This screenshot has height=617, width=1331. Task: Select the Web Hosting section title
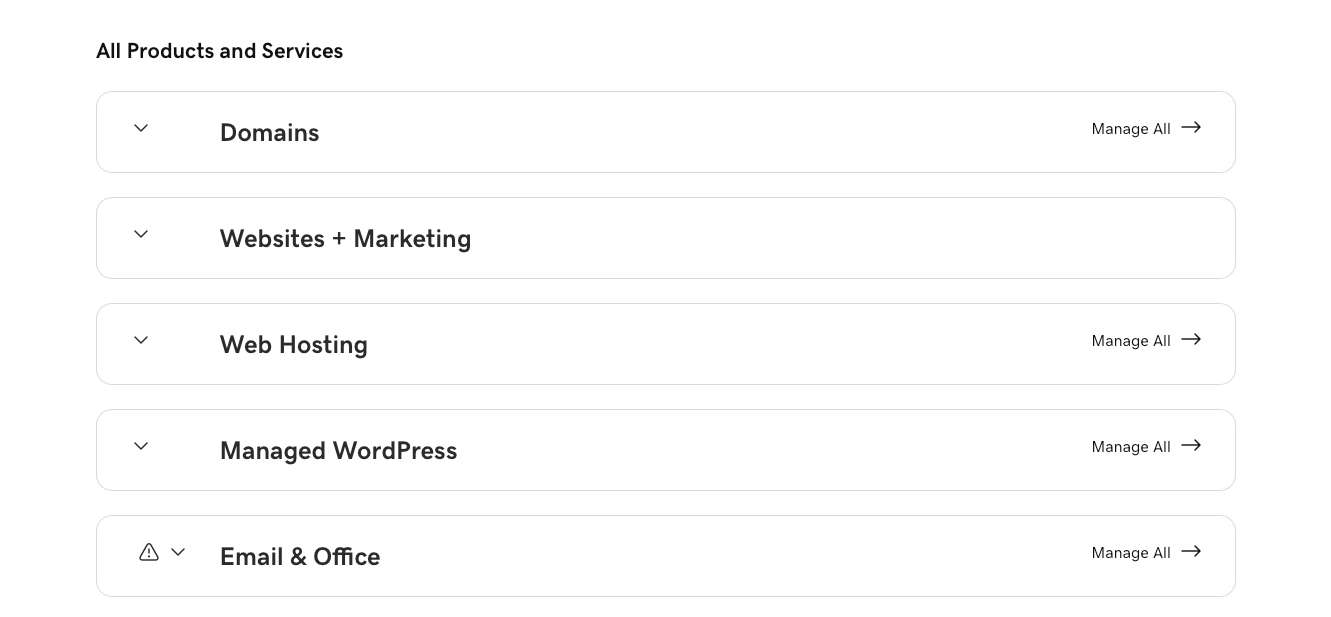(294, 345)
